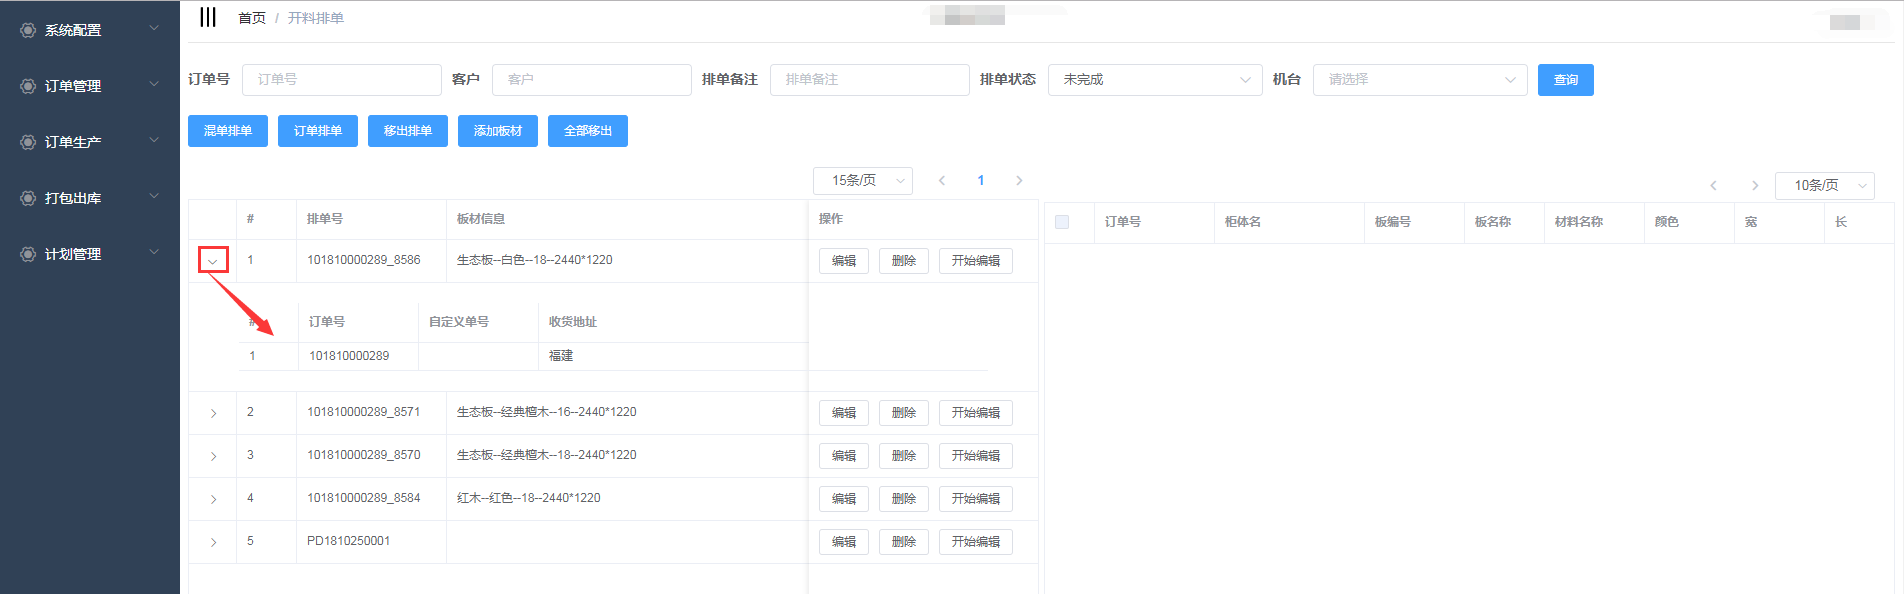Image resolution: width=1904 pixels, height=594 pixels.
Task: Click the 打包出库 sidebar icon
Action: click(x=28, y=198)
